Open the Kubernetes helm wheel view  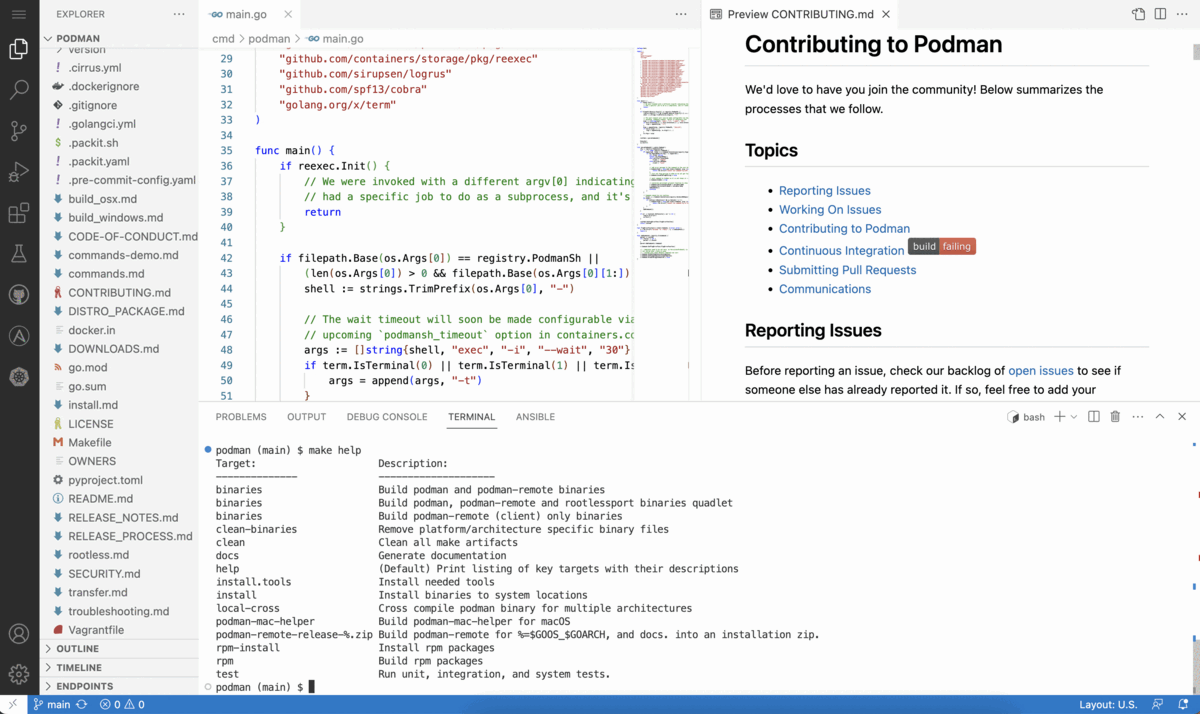[x=19, y=377]
